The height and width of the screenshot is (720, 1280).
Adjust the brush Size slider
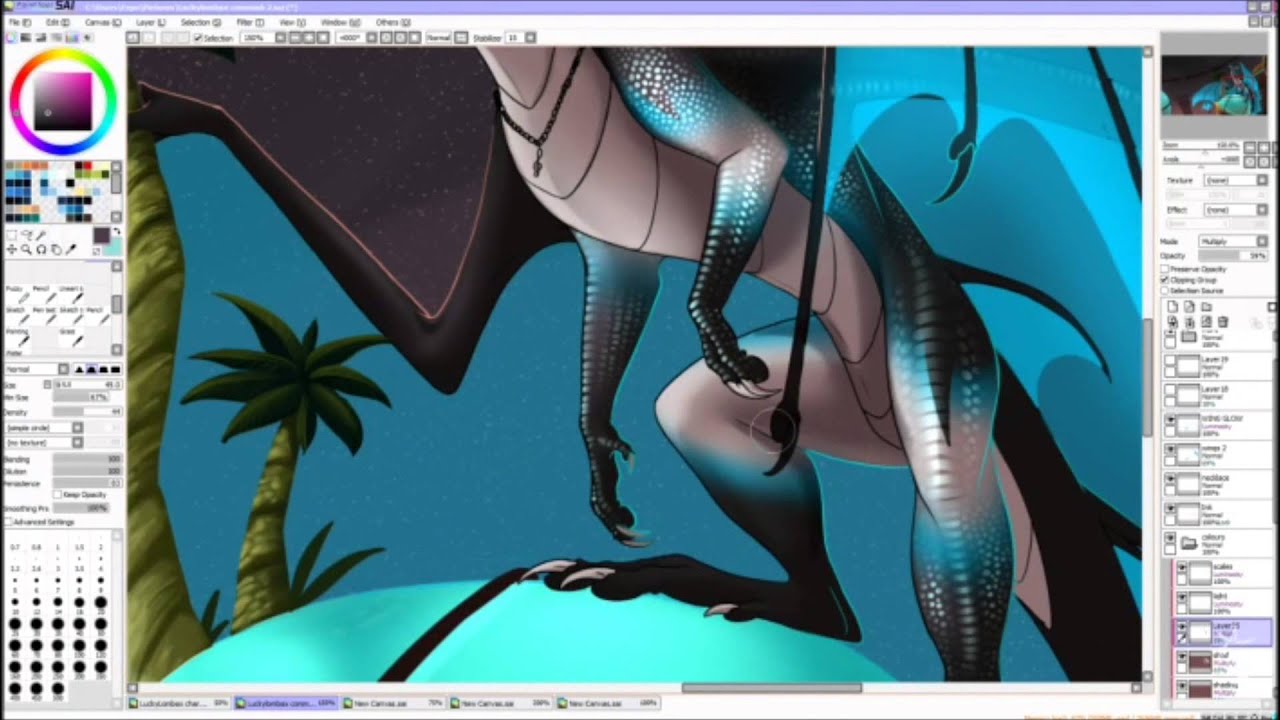tap(87, 384)
